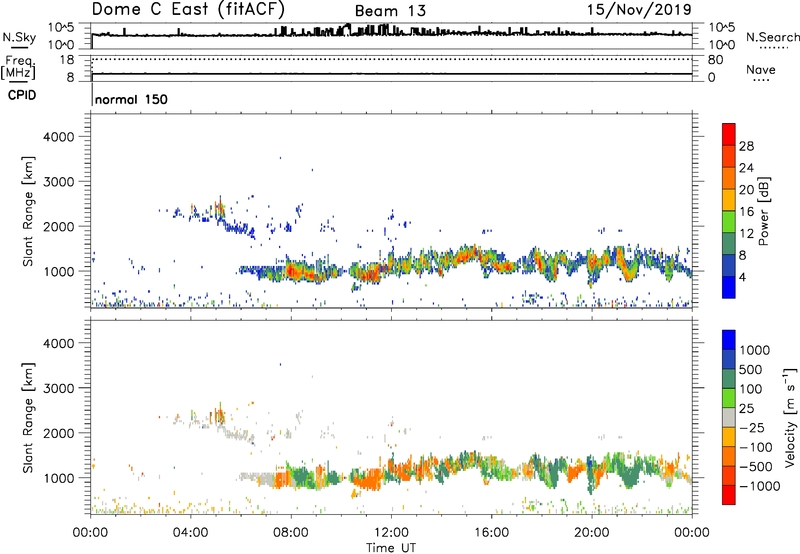Click the 'Time UT' axis title
Screen dimensions: 800x554
click(x=391, y=548)
